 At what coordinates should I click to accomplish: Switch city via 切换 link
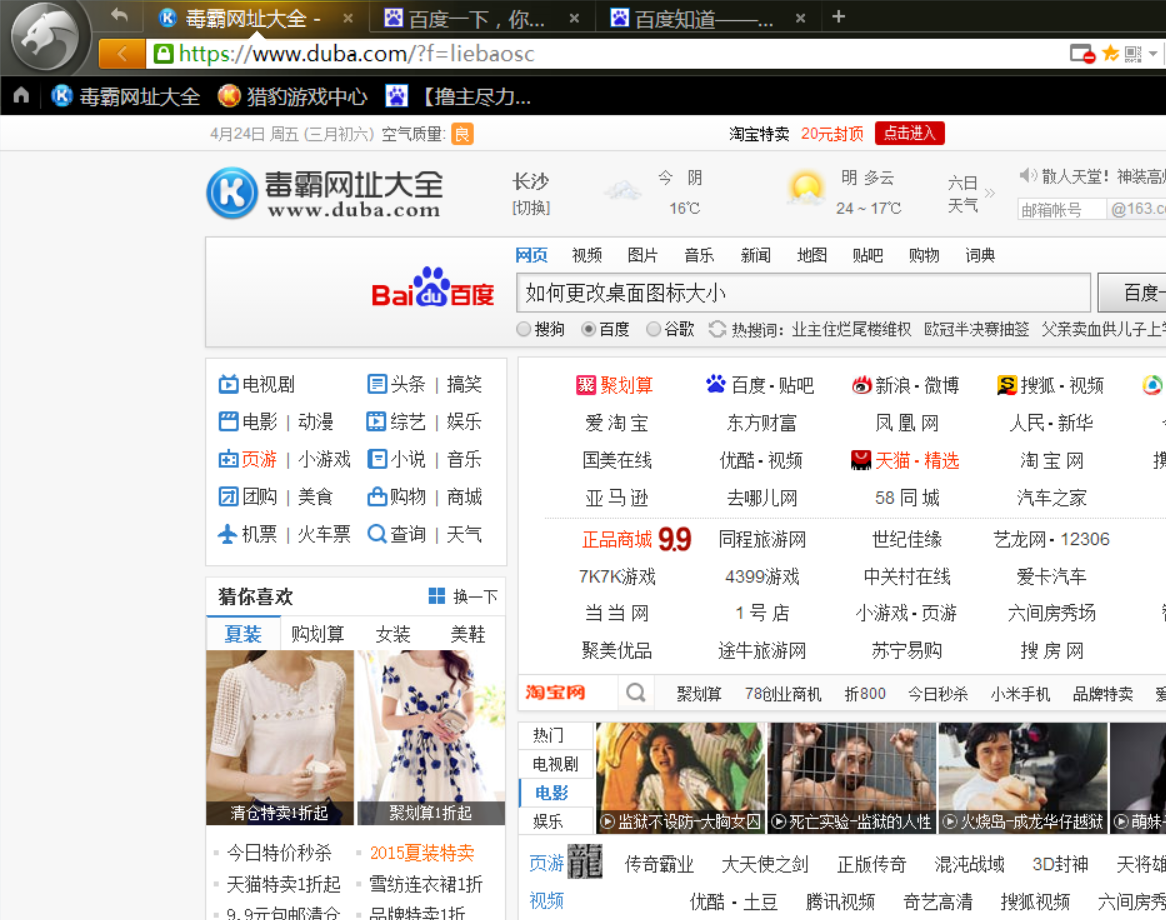pyautogui.click(x=531, y=208)
